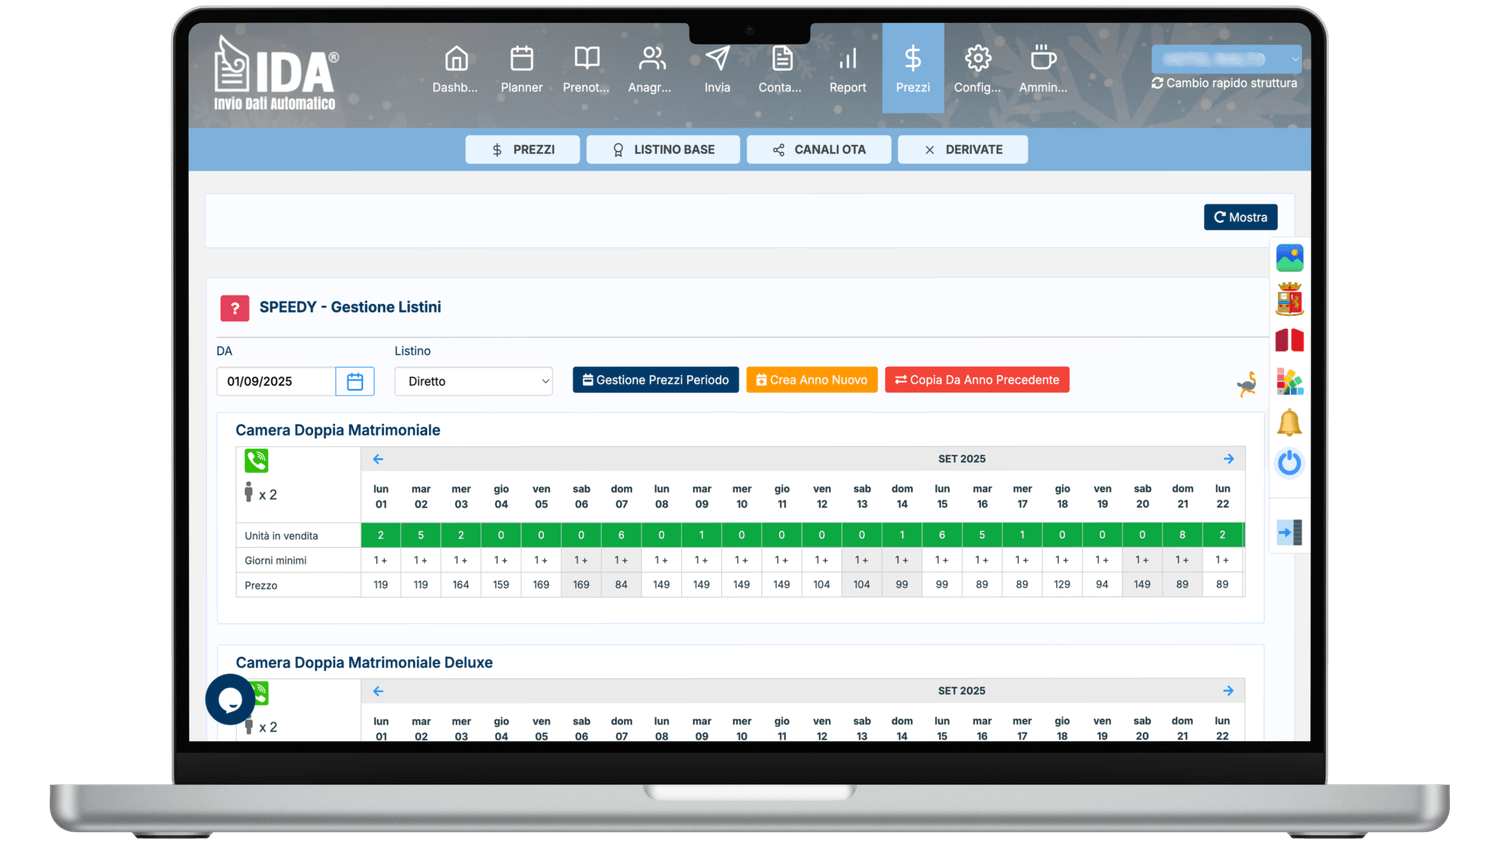Image resolution: width=1500 pixels, height=844 pixels.
Task: Click Gestione Prezzi Periodo button
Action: coord(656,380)
